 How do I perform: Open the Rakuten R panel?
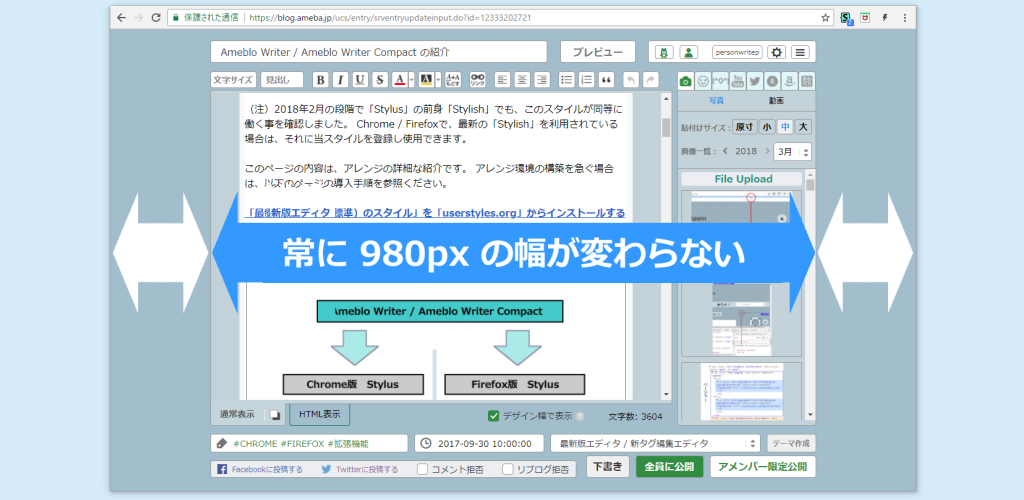click(x=773, y=81)
